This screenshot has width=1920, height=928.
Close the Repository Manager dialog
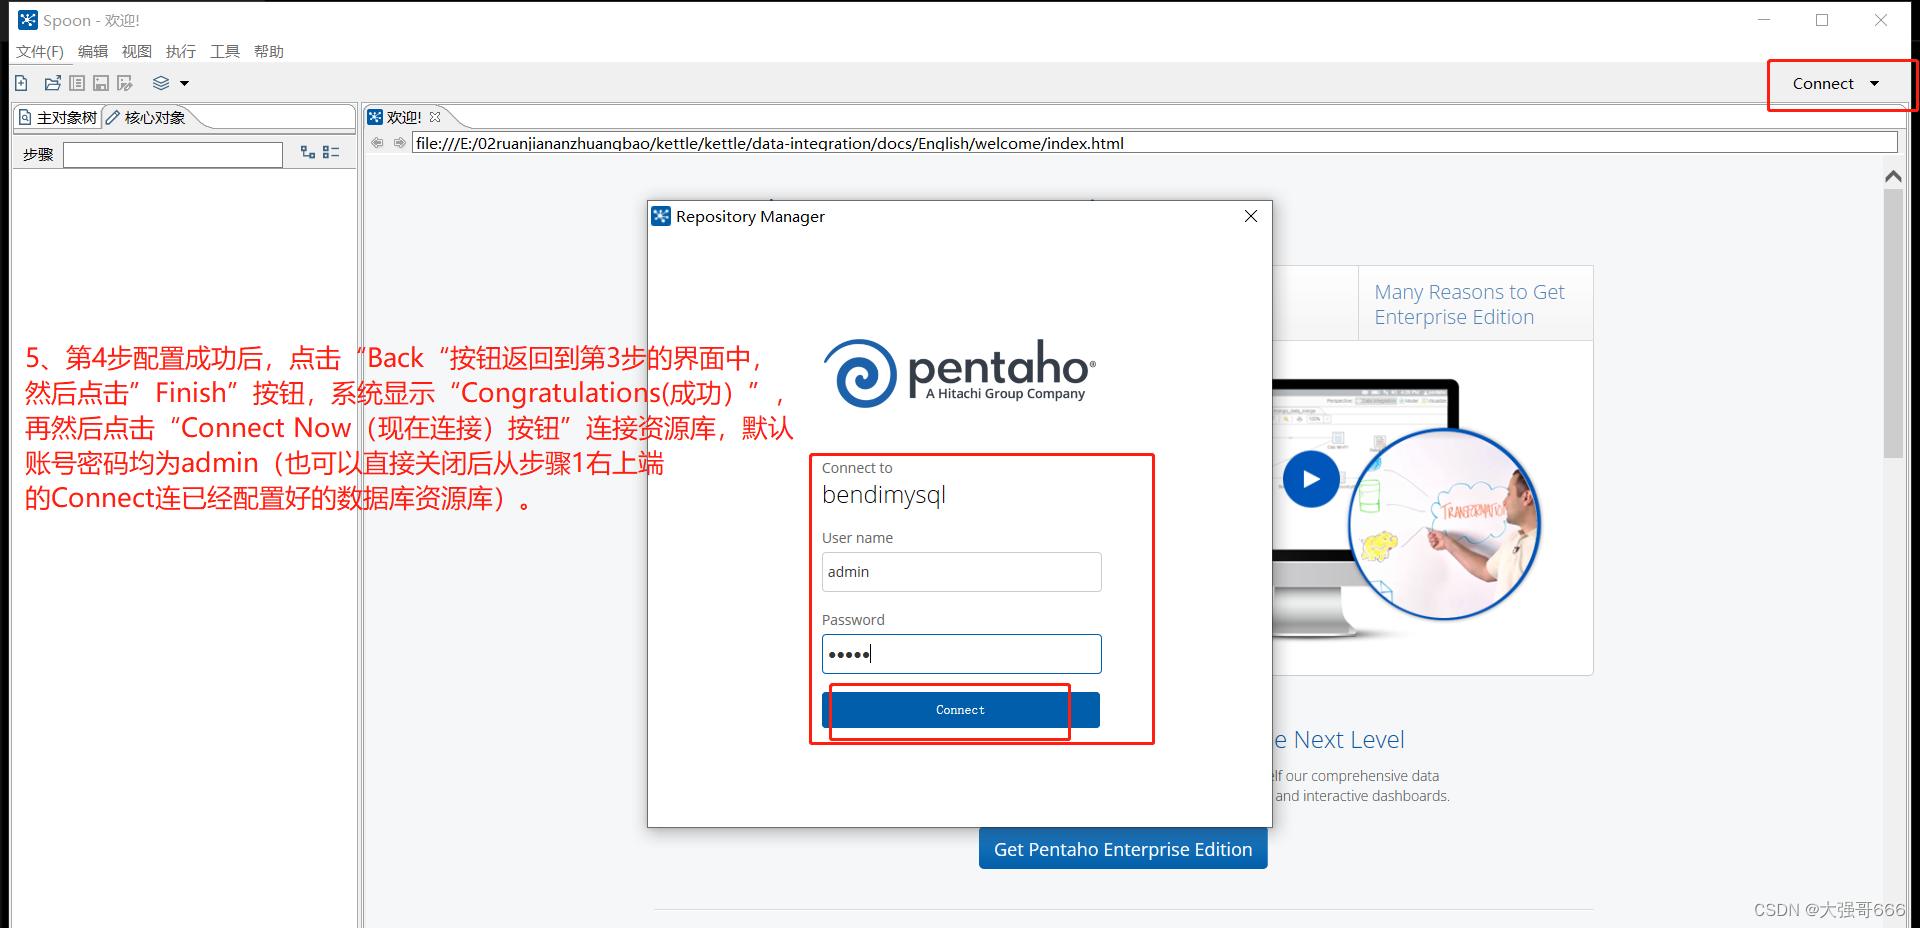pos(1250,216)
